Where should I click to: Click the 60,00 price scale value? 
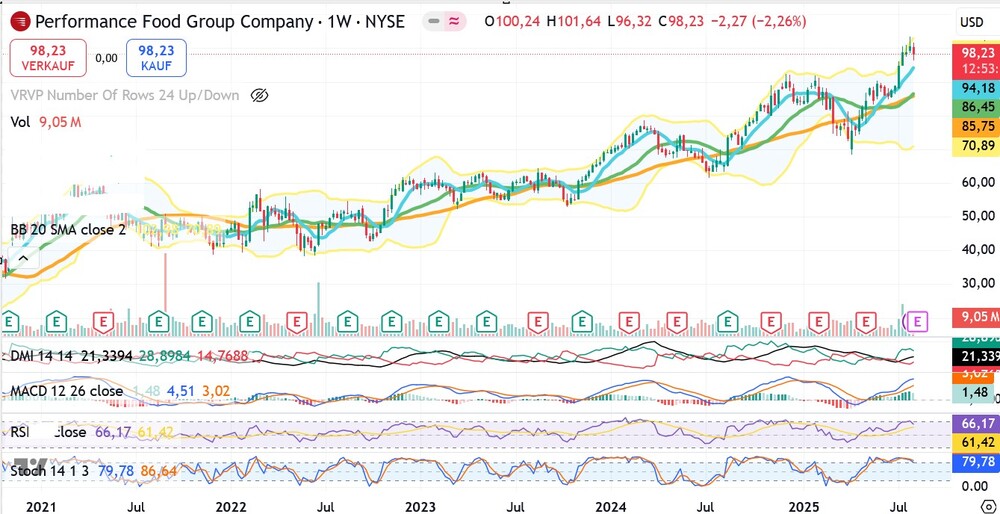tap(976, 183)
